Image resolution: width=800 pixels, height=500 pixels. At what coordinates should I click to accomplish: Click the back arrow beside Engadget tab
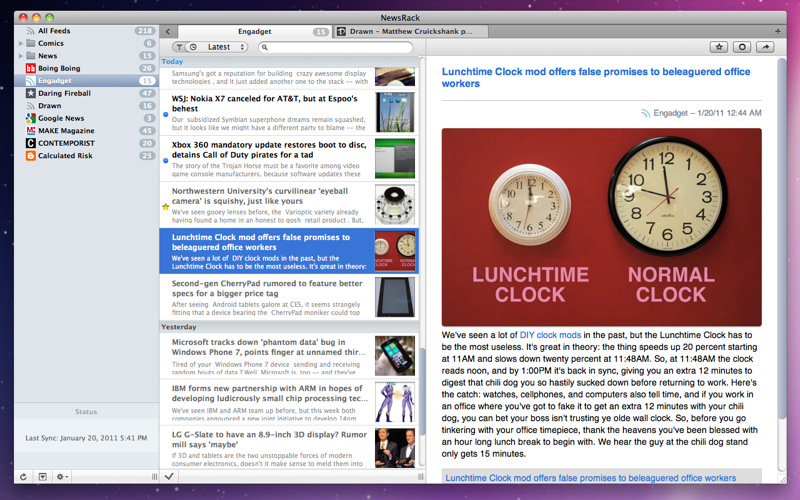(x=167, y=32)
